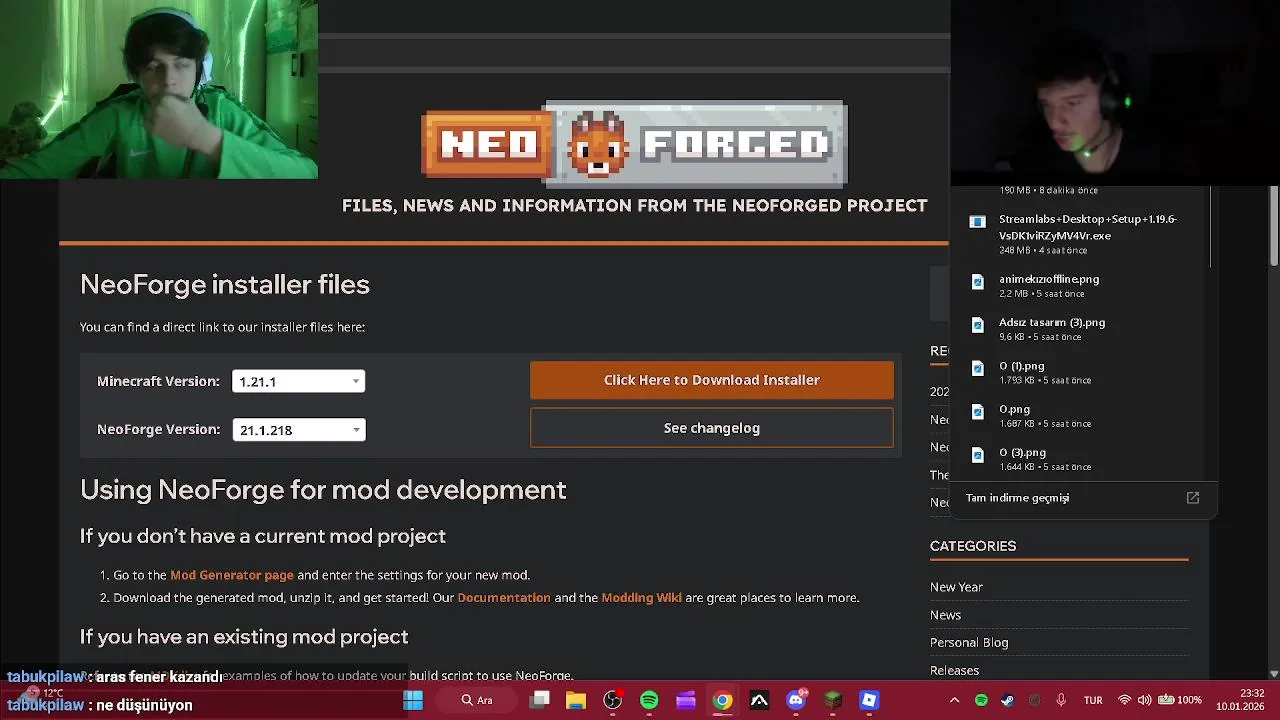Click the downloads panel scrollbar
The image size is (1280, 720).
tap(1211, 227)
